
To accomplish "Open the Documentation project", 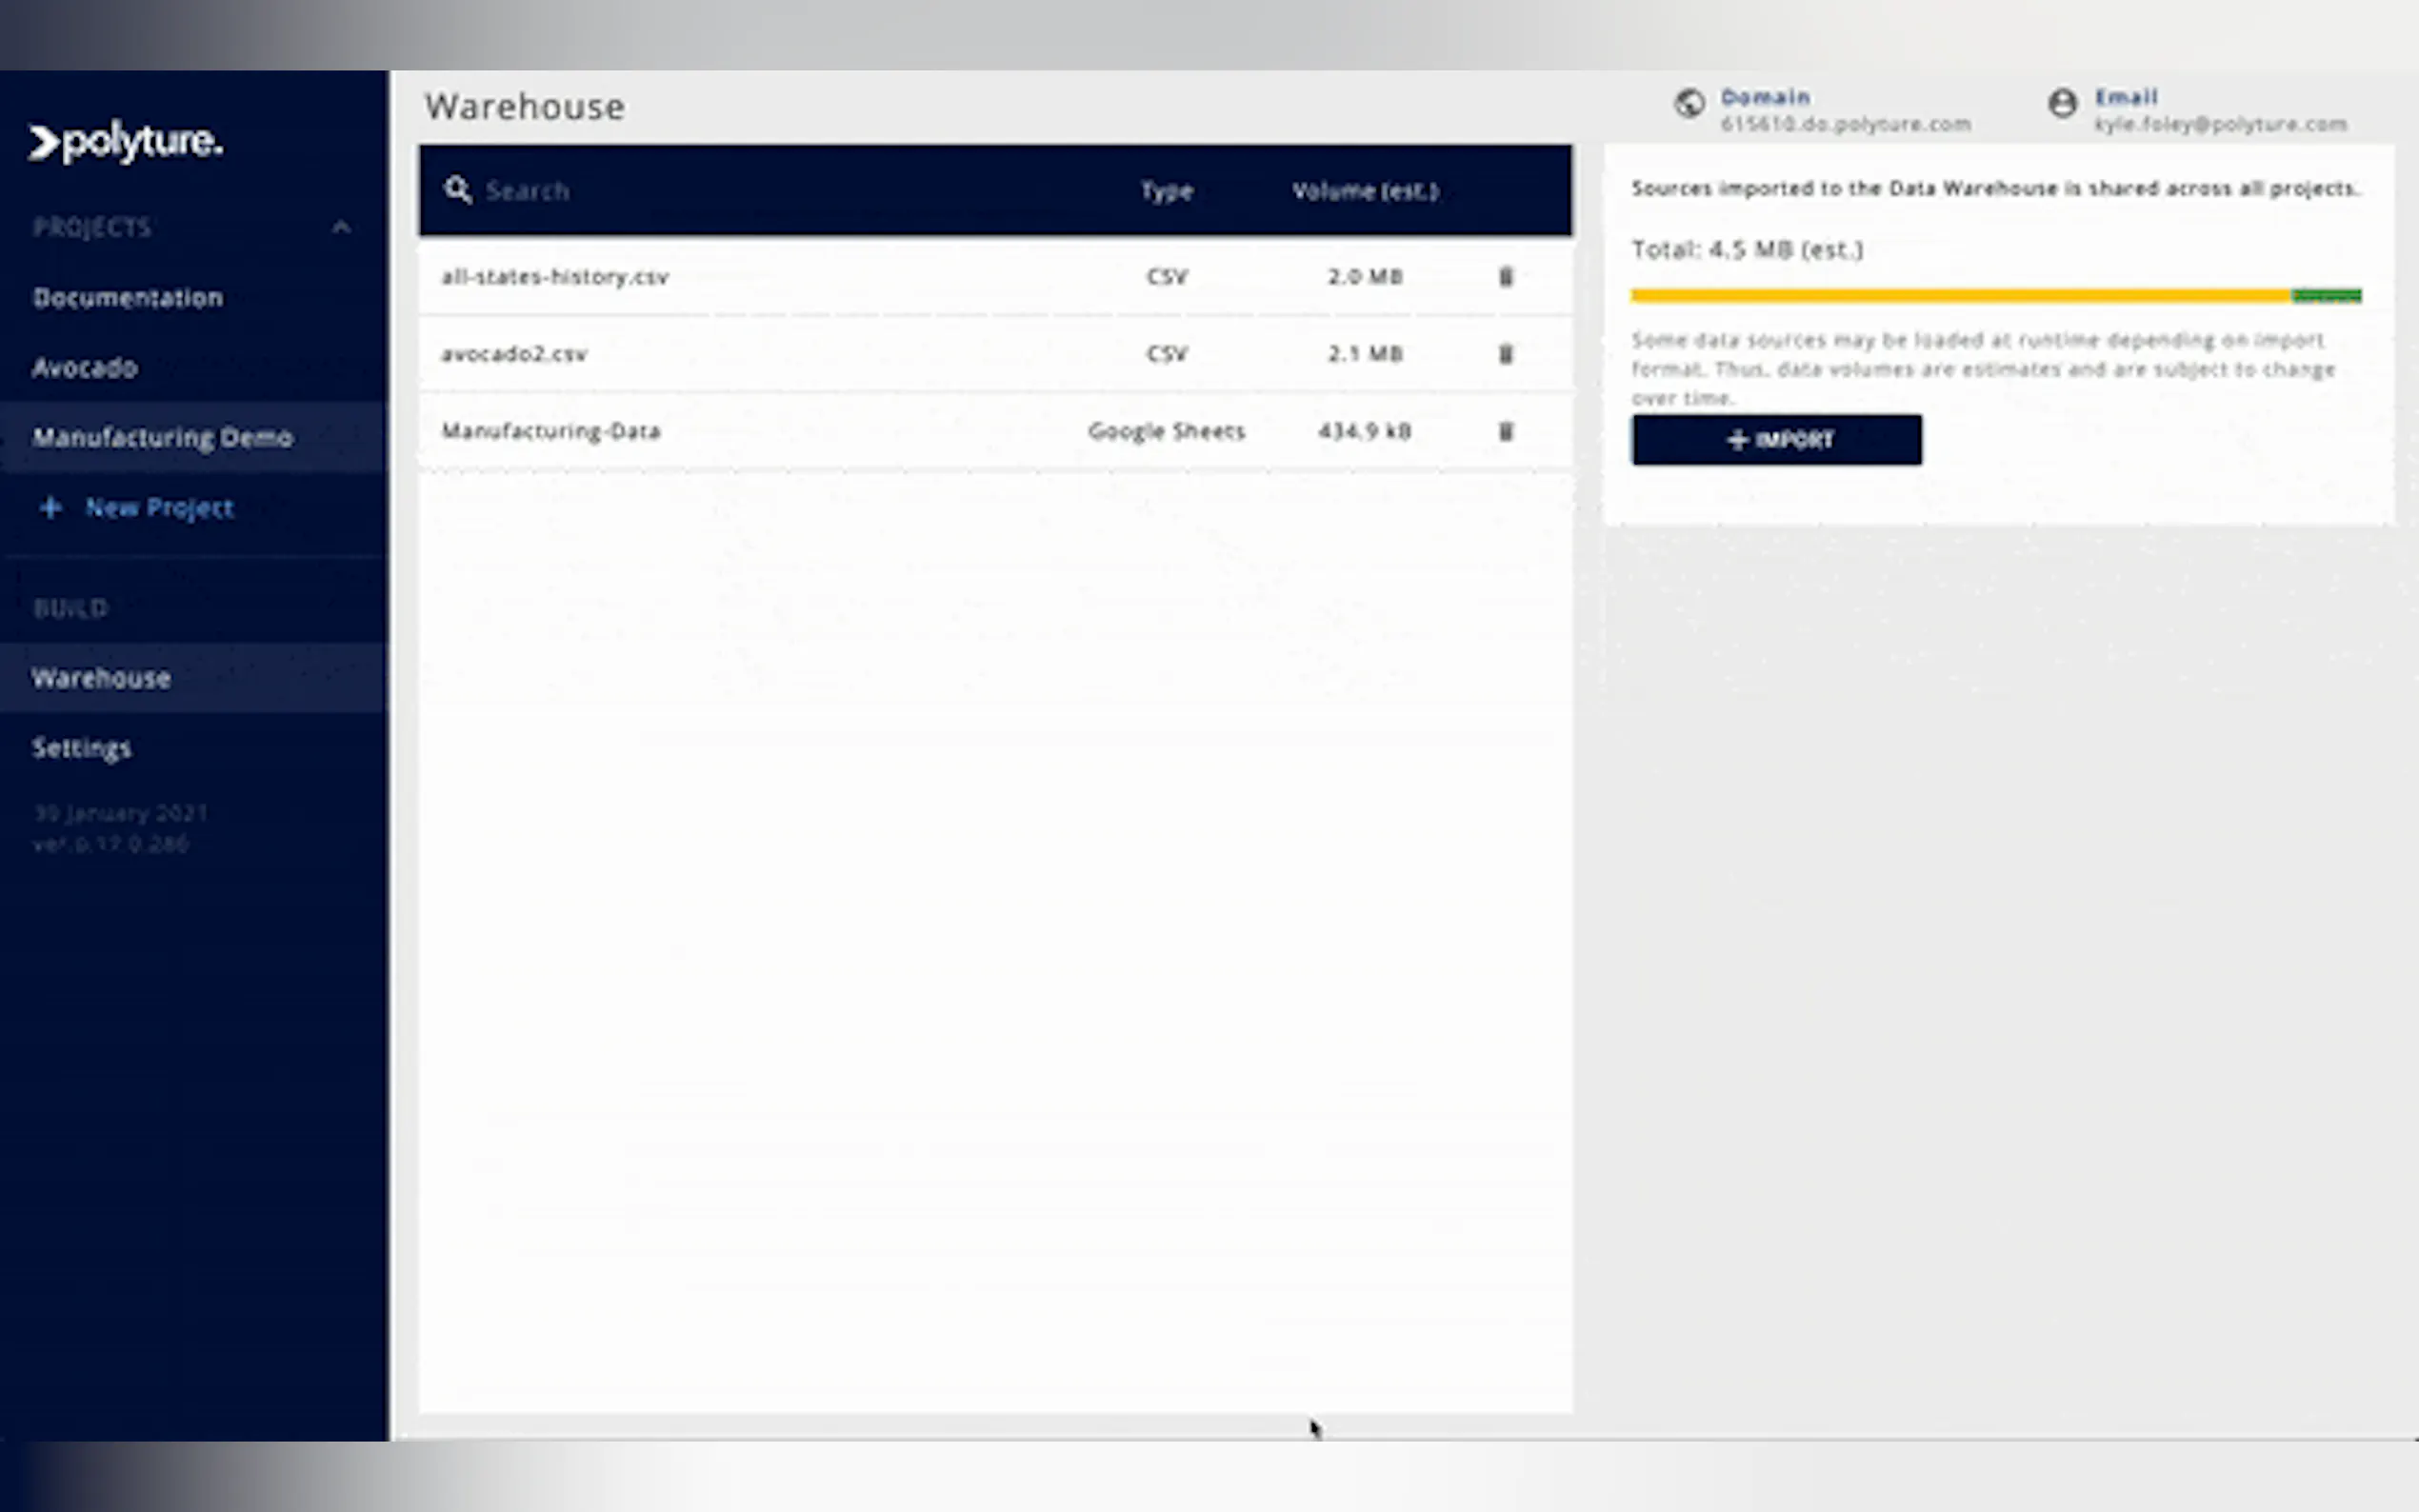I will [x=128, y=298].
